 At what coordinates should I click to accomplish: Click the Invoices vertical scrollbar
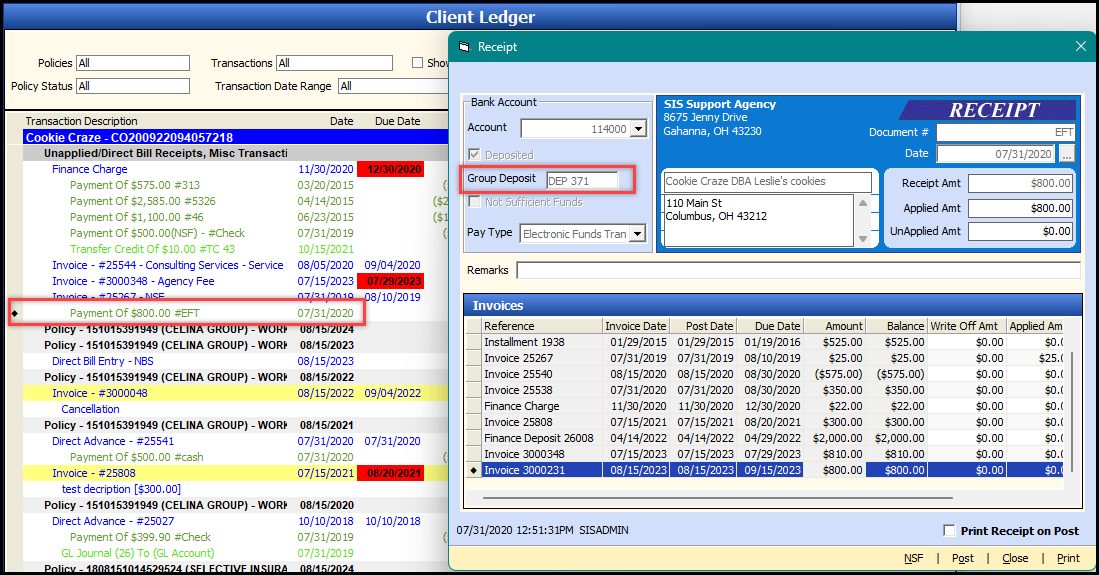(x=1072, y=411)
